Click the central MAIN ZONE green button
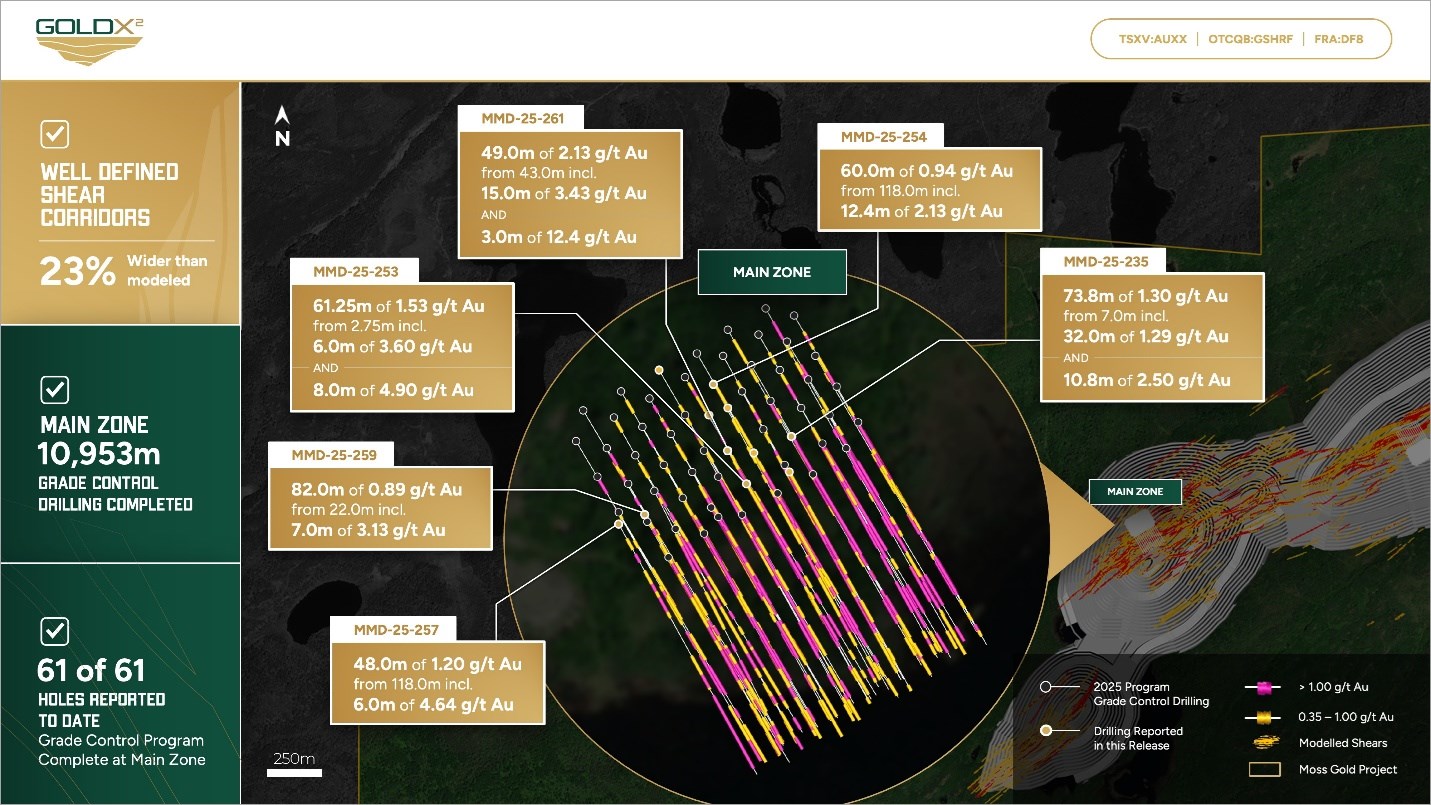 point(772,272)
